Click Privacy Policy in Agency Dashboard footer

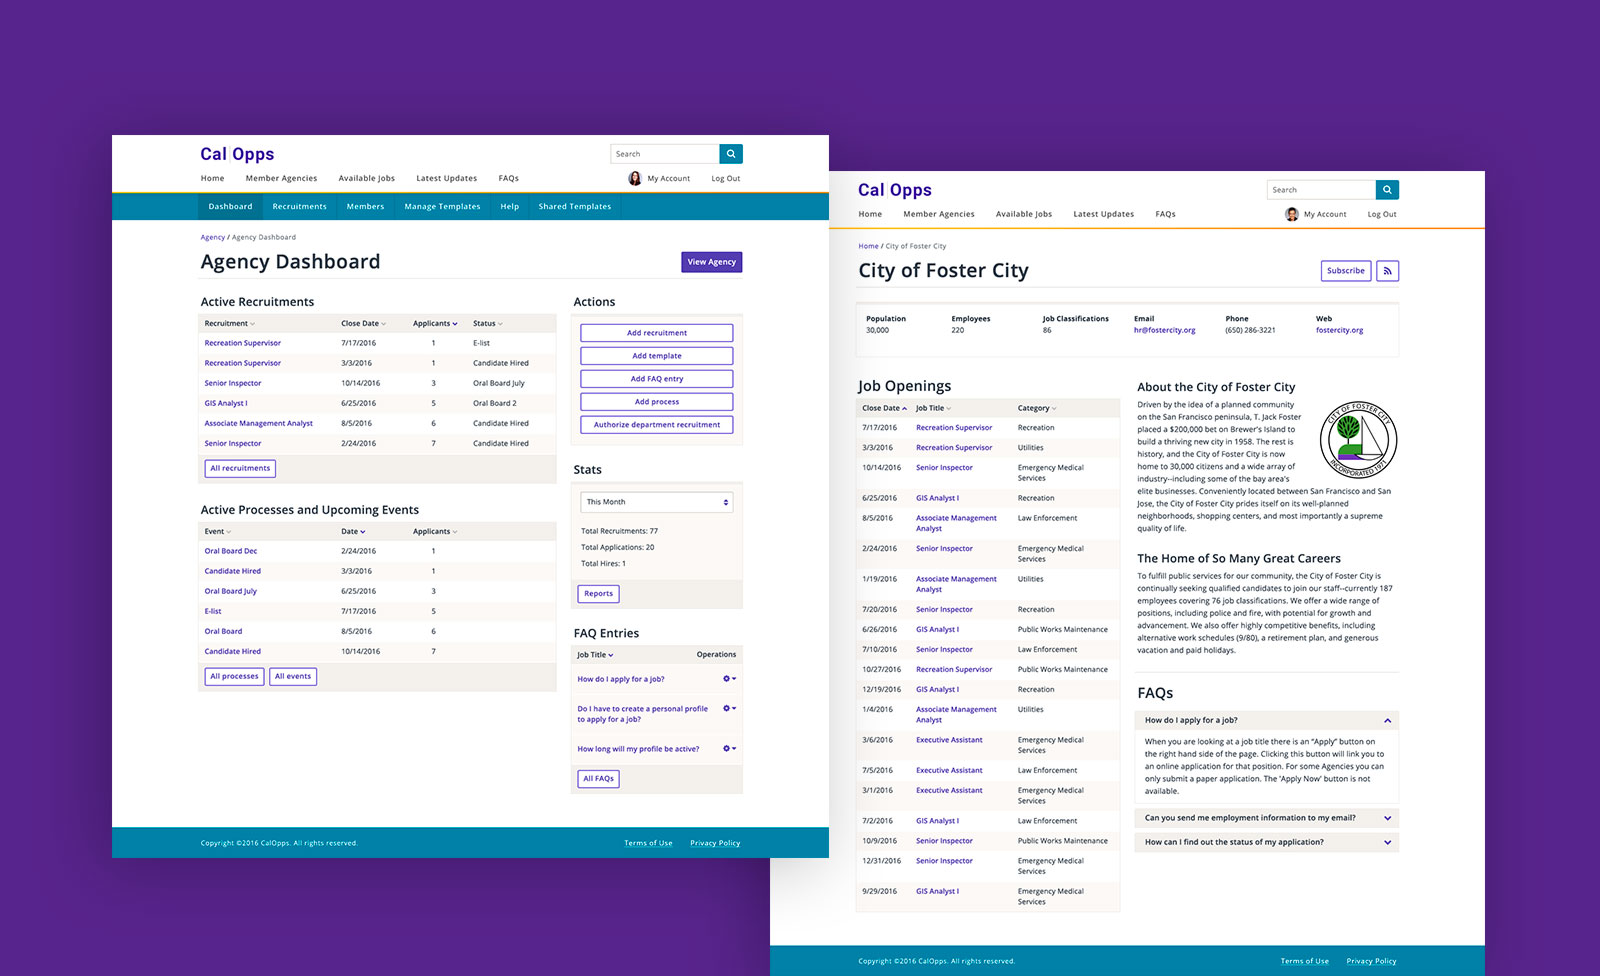point(715,843)
